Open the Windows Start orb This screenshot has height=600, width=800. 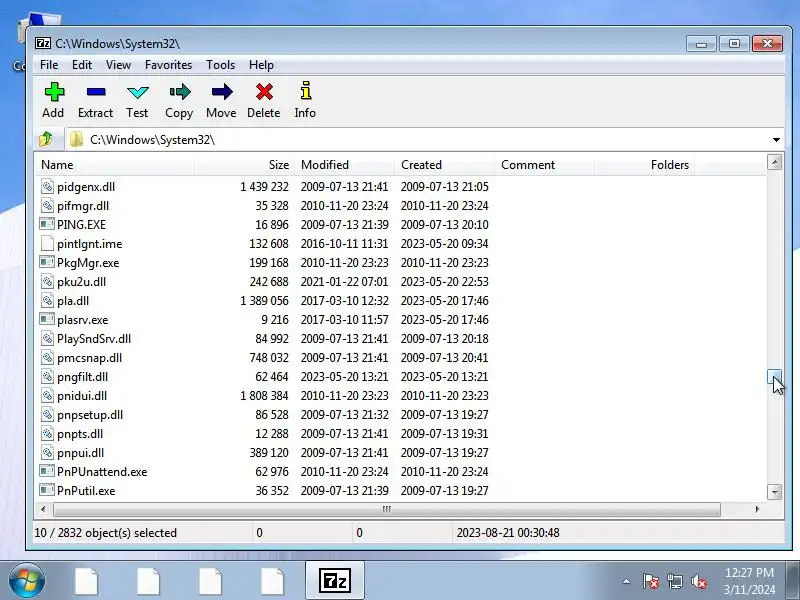click(x=26, y=581)
